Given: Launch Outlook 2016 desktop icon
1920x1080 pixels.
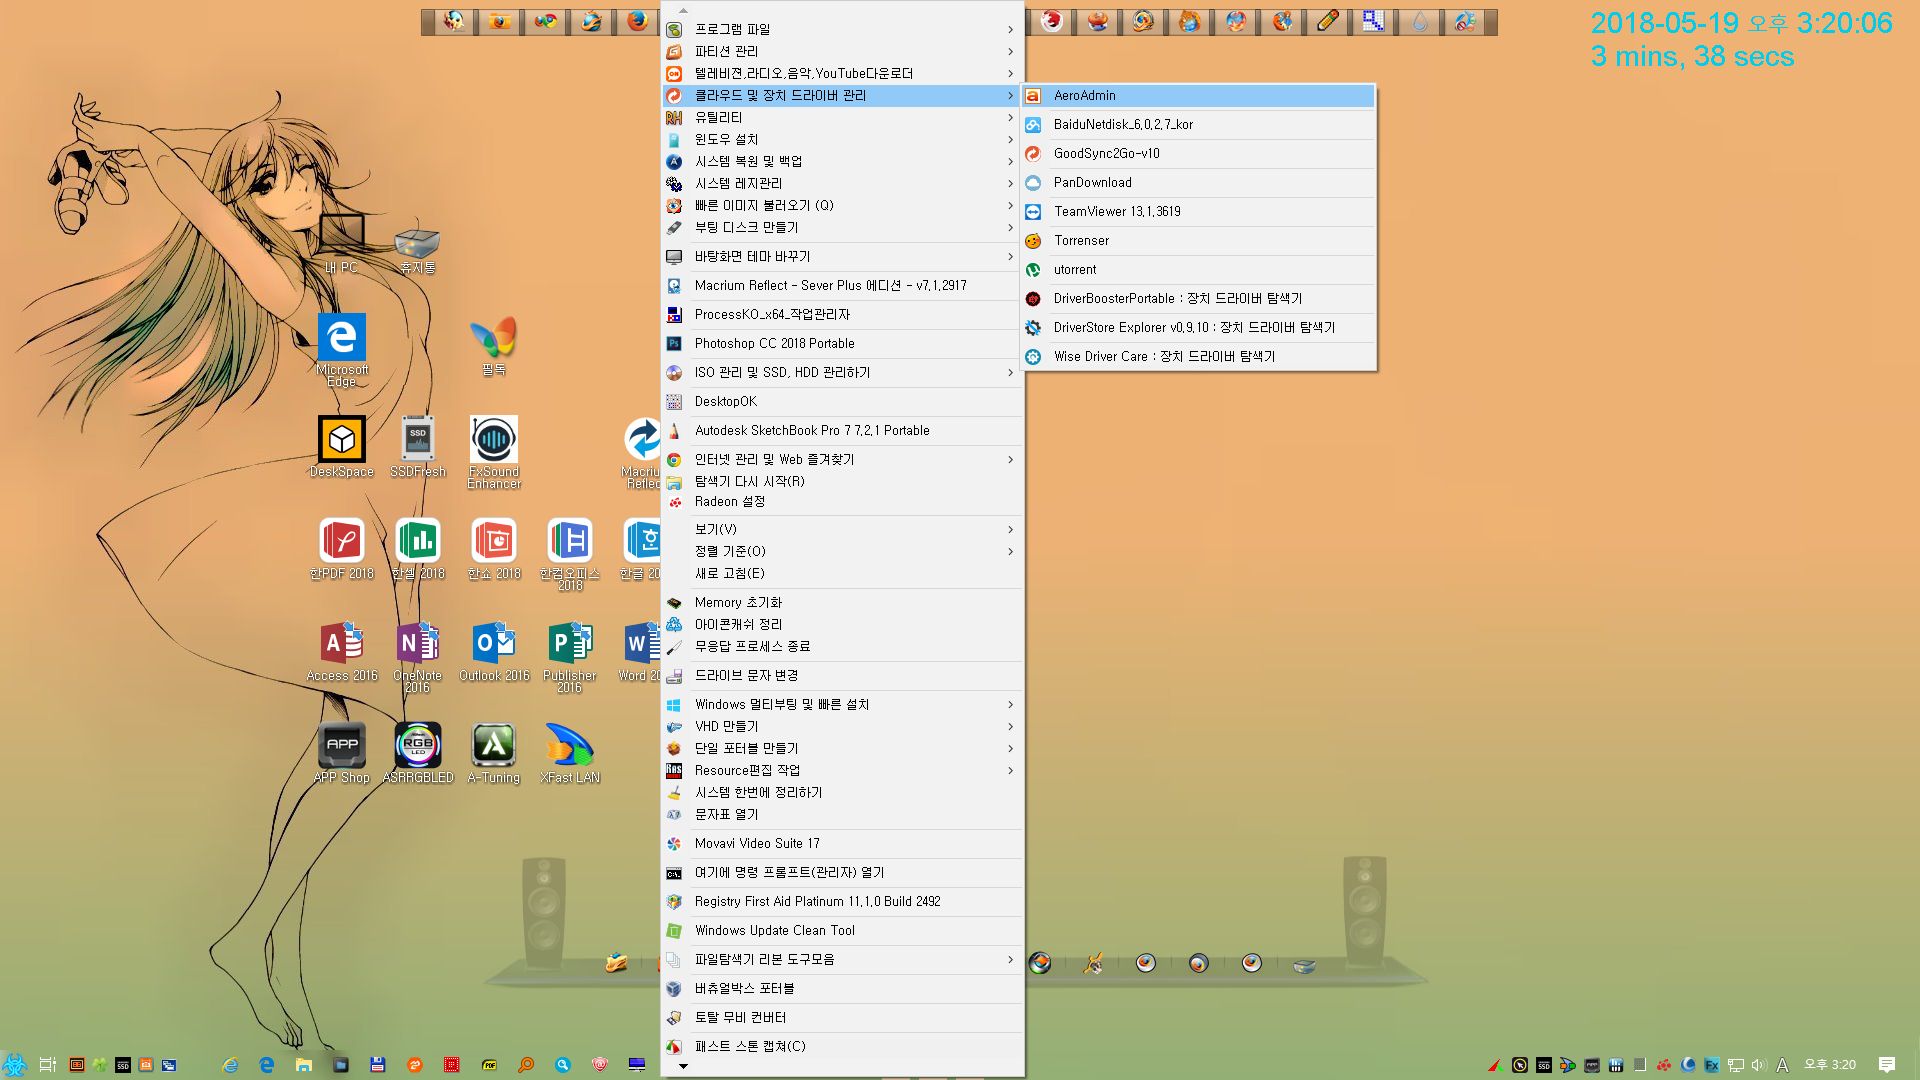Looking at the screenshot, I should pos(494,651).
